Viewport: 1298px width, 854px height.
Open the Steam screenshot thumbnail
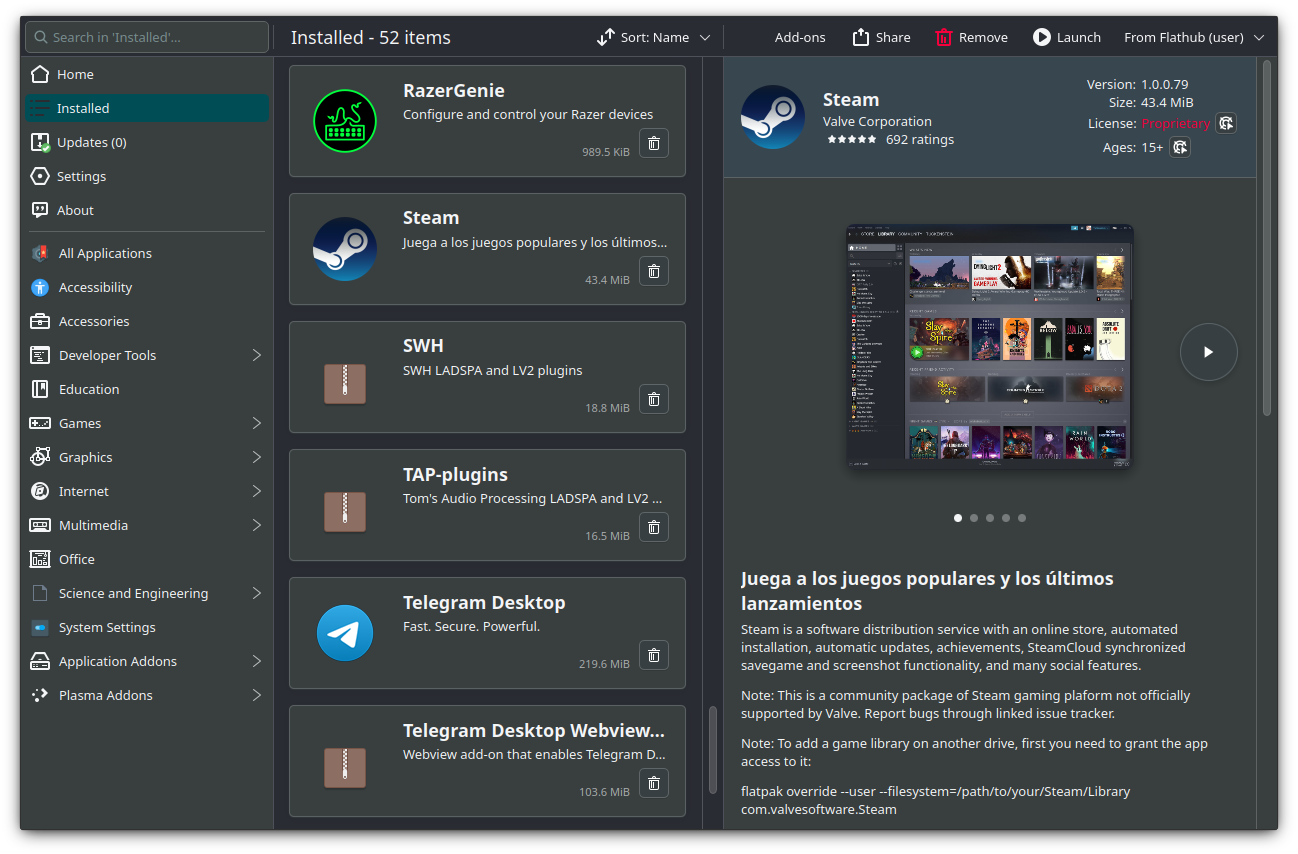click(990, 347)
